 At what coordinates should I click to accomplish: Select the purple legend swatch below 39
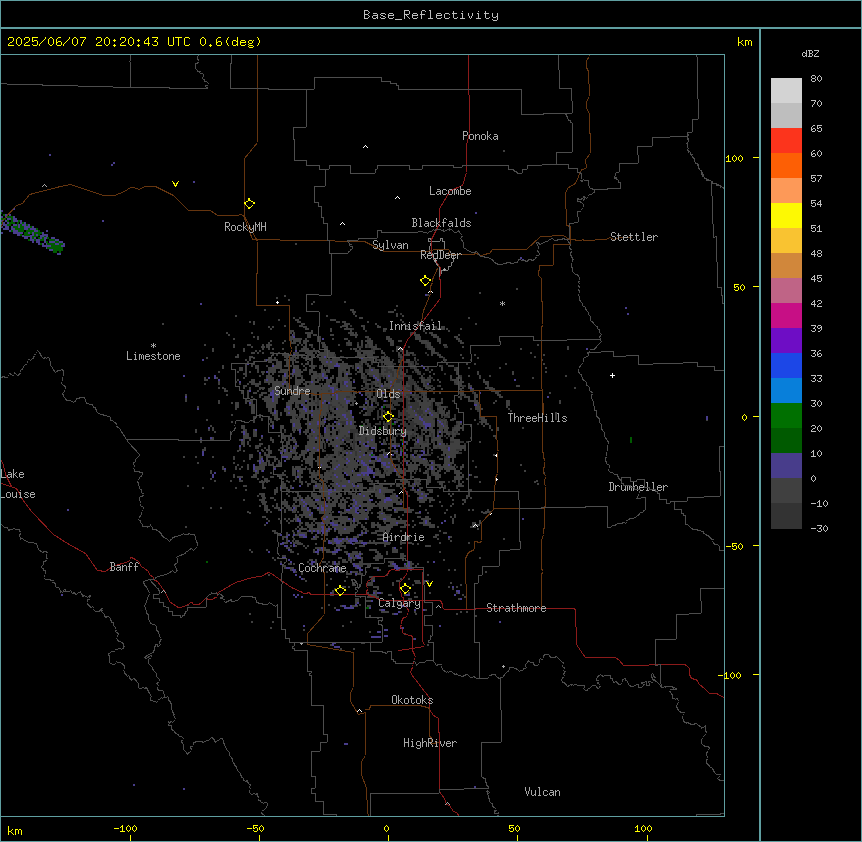point(786,341)
